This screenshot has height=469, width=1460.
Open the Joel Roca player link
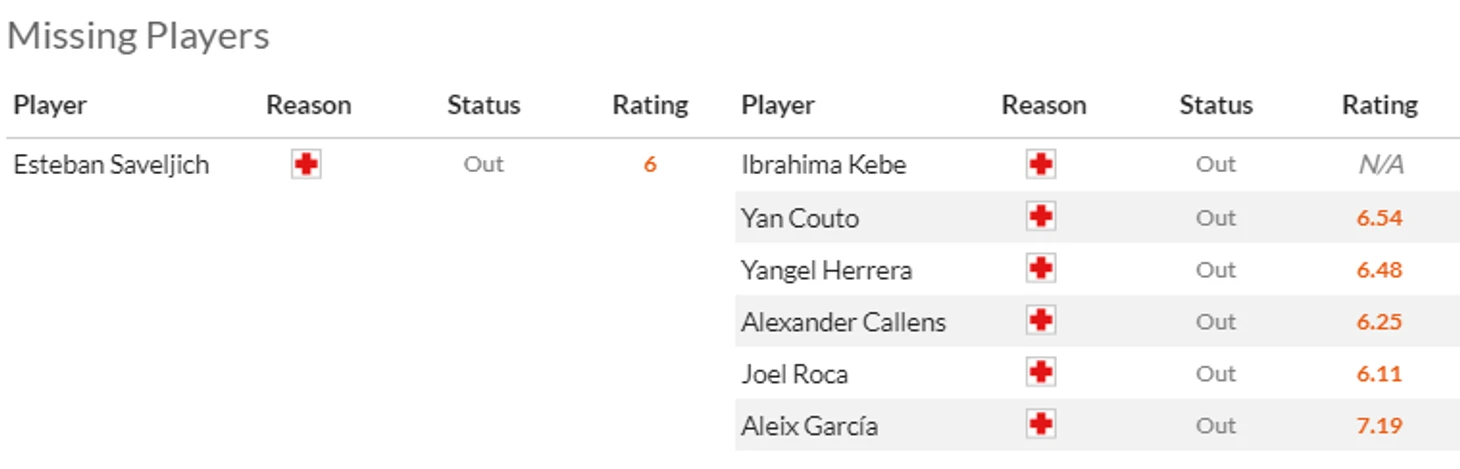pos(794,374)
